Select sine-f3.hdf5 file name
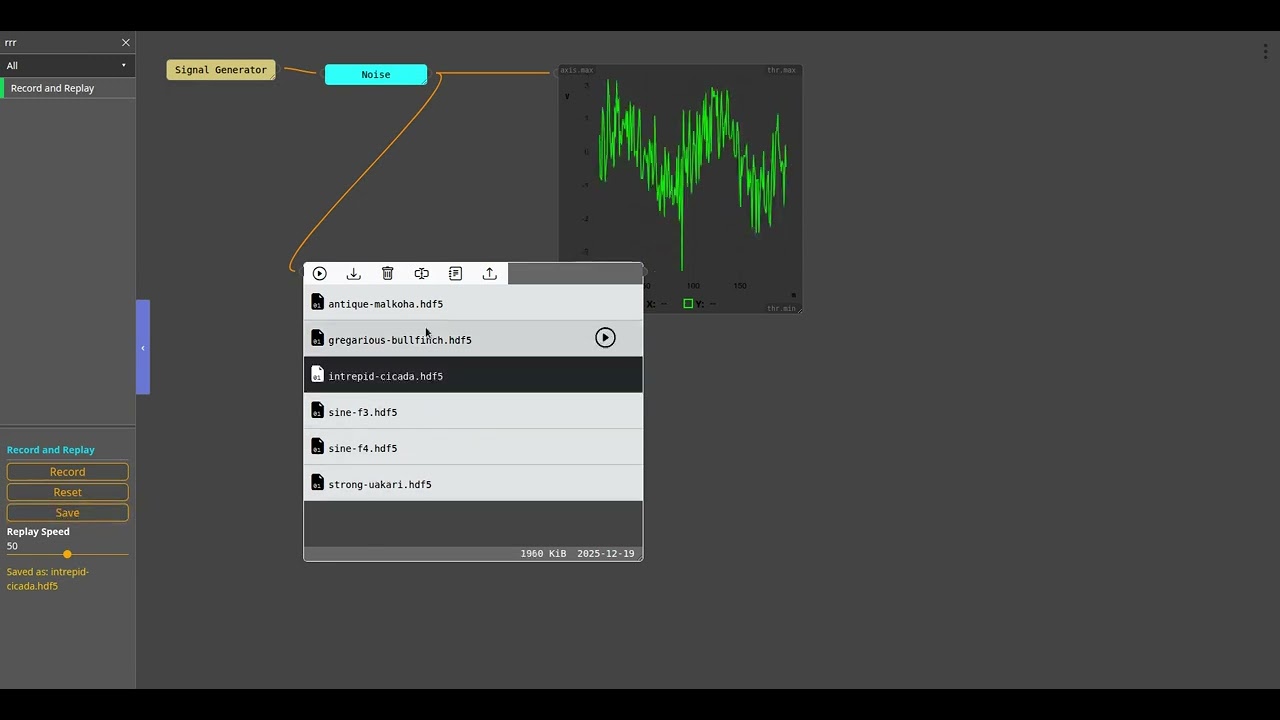 click(363, 412)
